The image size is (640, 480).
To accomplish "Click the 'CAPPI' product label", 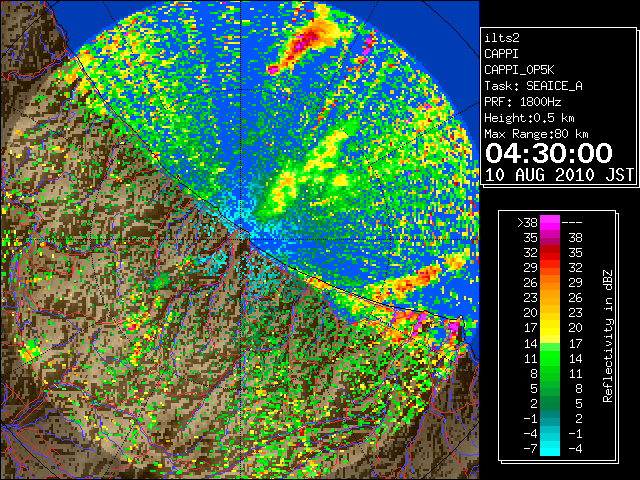I will [x=501, y=54].
